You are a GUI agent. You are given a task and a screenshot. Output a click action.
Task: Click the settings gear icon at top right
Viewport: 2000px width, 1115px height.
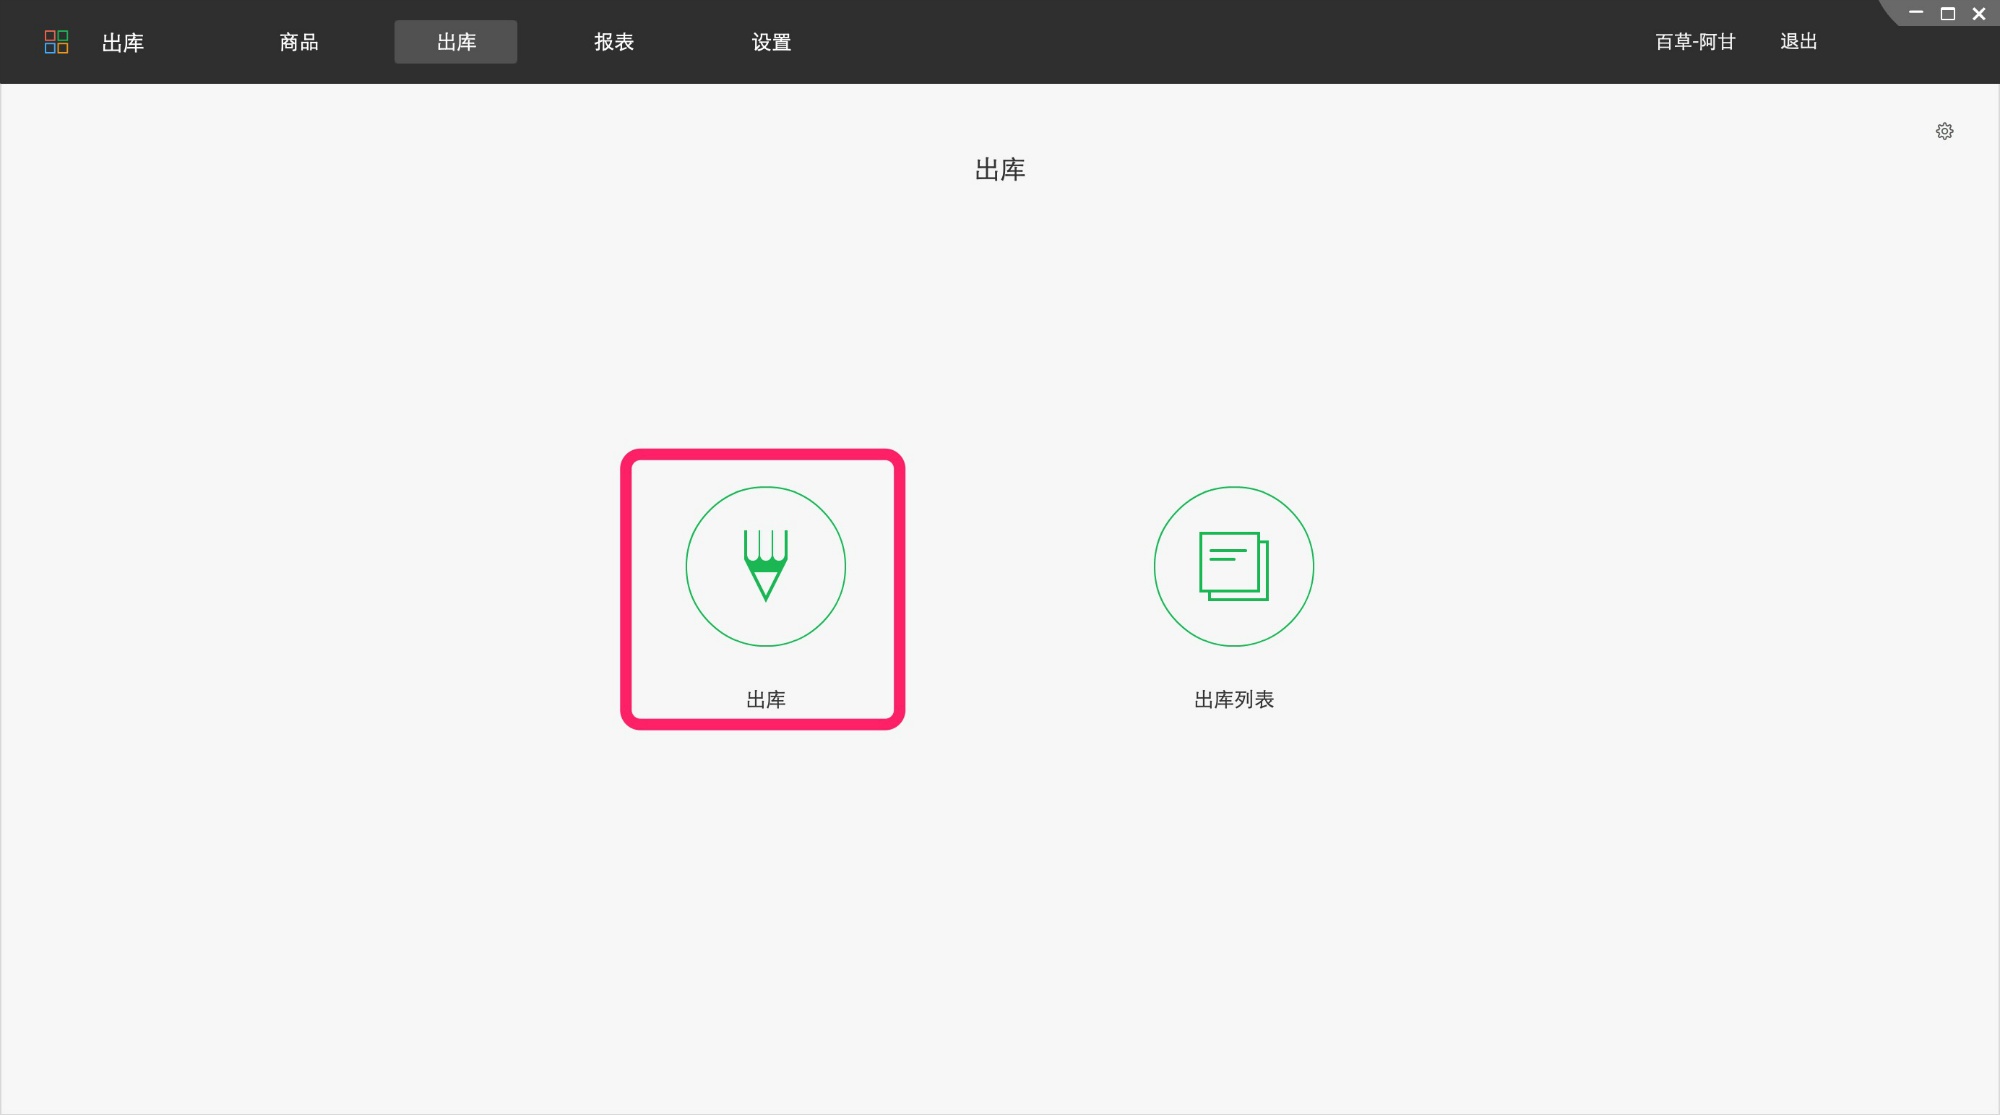[x=1944, y=131]
